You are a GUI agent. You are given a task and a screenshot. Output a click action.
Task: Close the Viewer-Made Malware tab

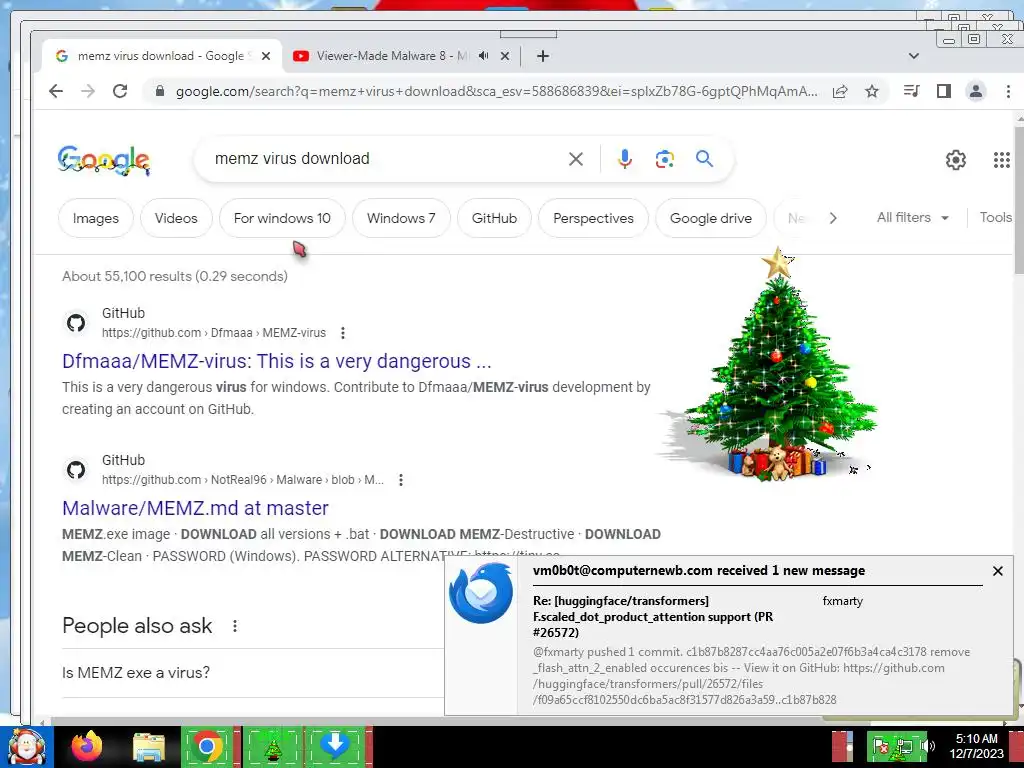(505, 56)
